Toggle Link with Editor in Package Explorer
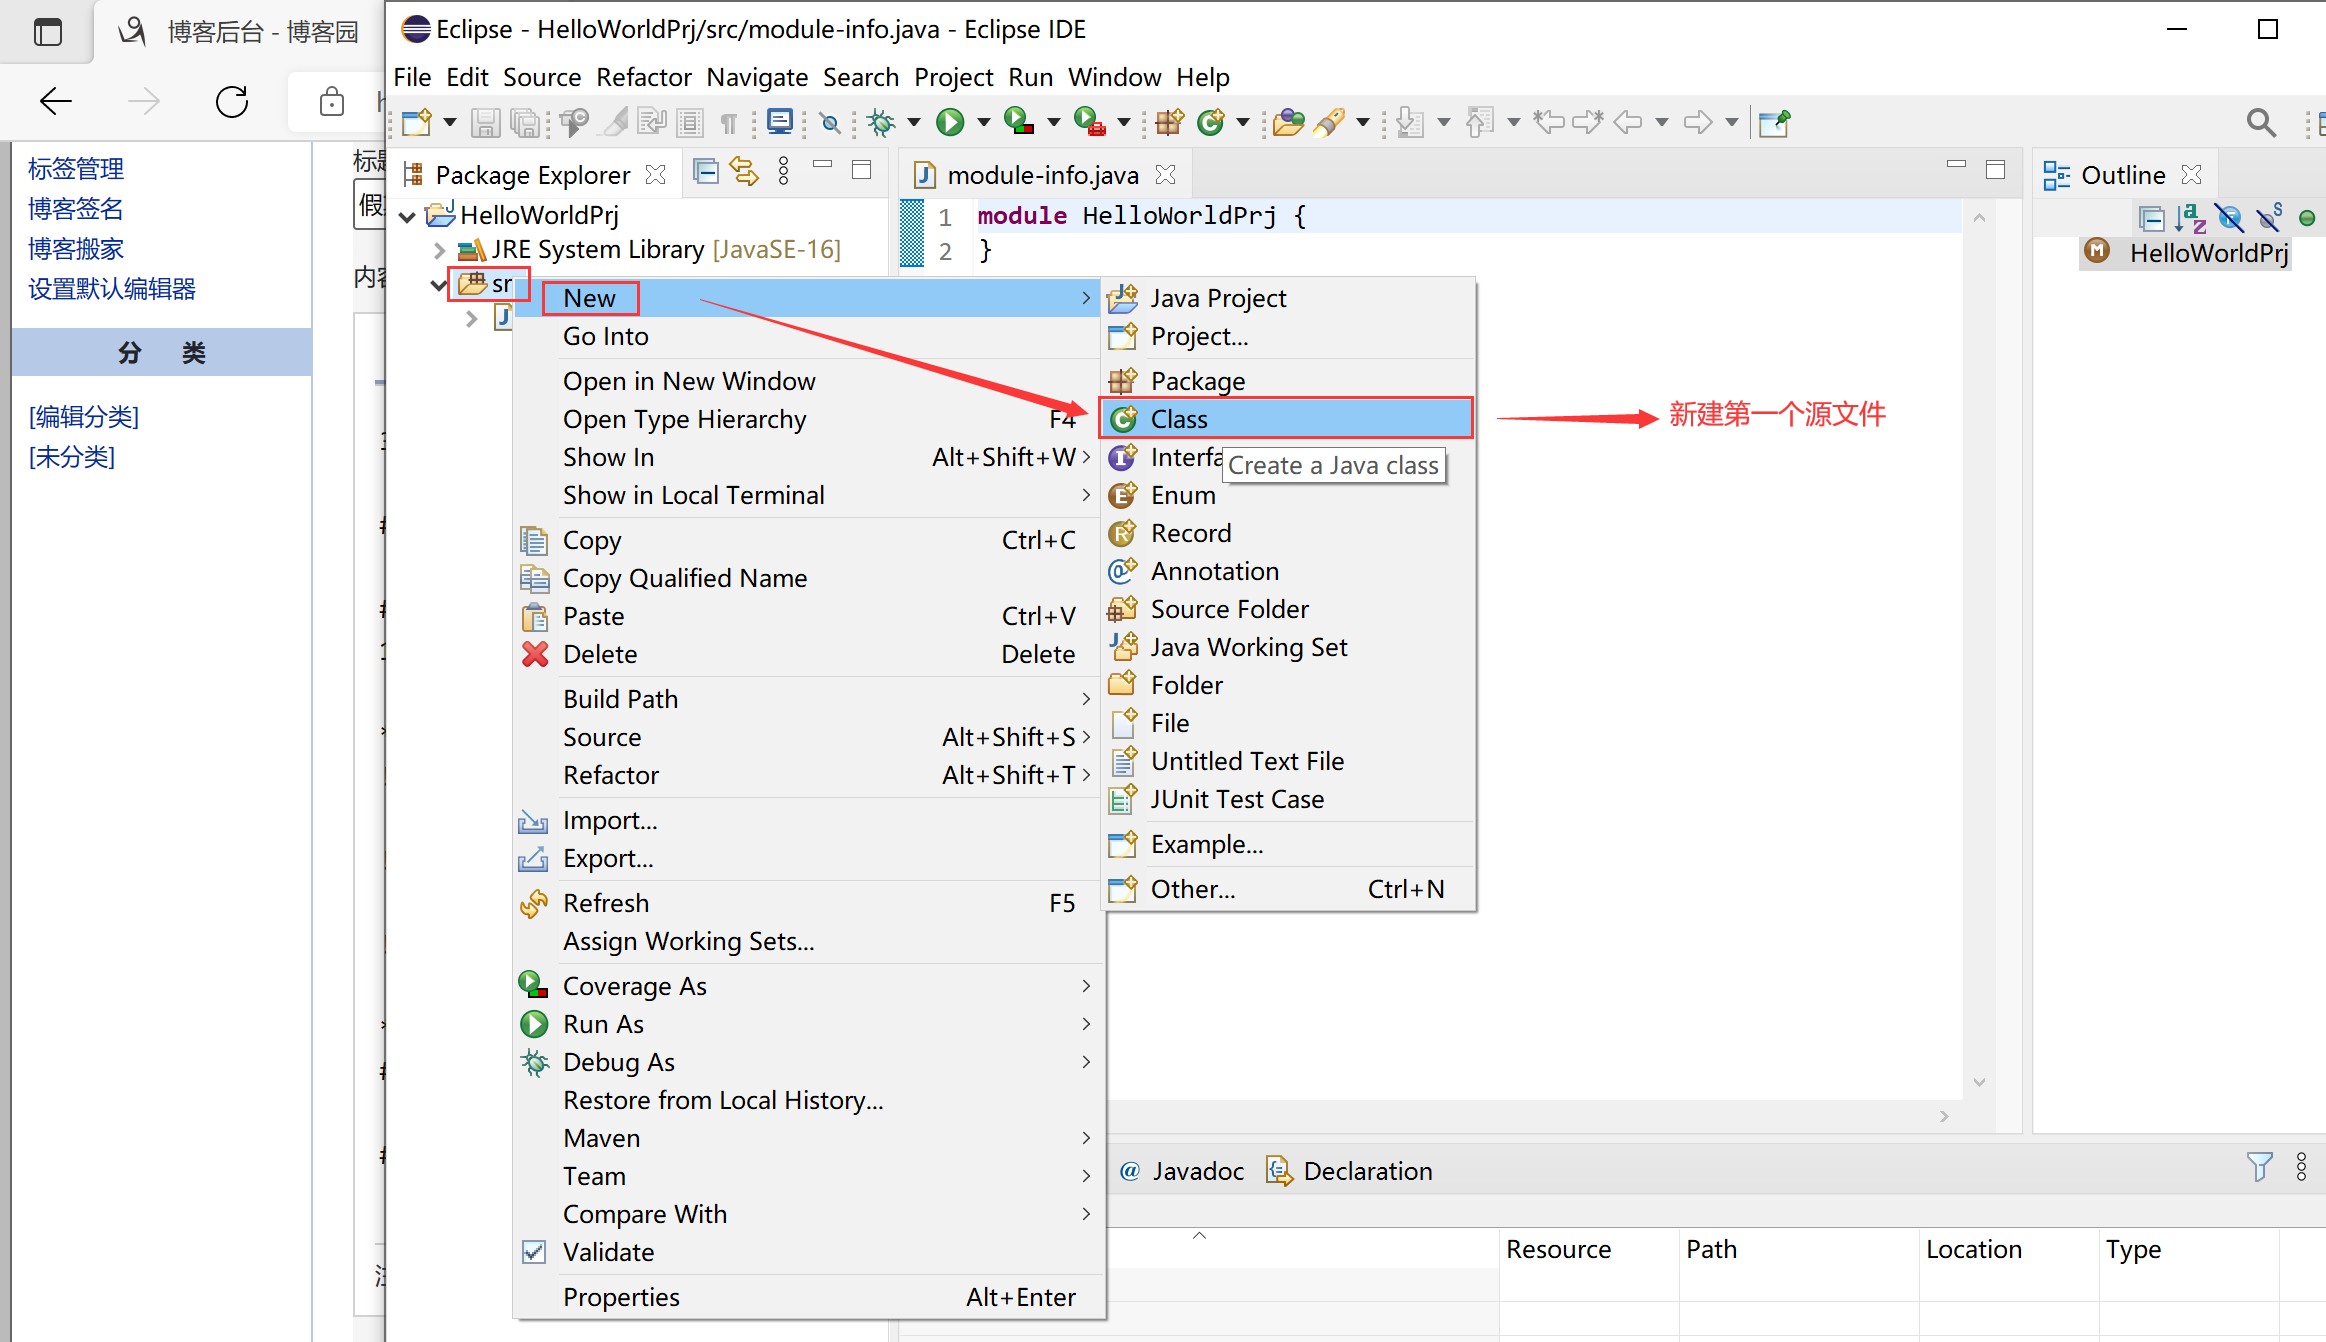The image size is (2326, 1342). click(x=744, y=172)
